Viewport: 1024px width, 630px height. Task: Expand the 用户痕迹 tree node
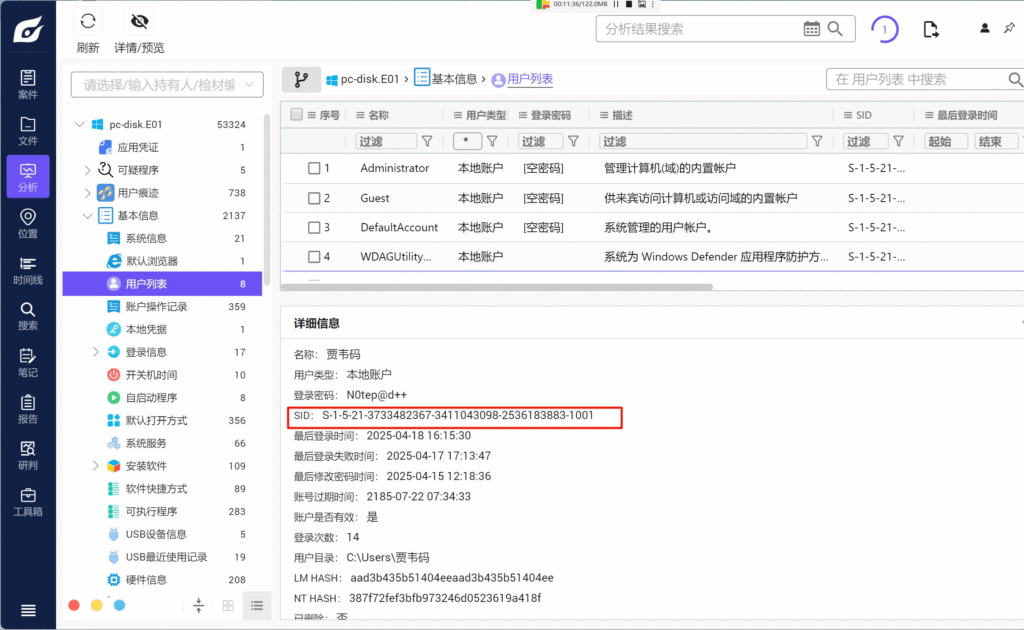(x=88, y=193)
